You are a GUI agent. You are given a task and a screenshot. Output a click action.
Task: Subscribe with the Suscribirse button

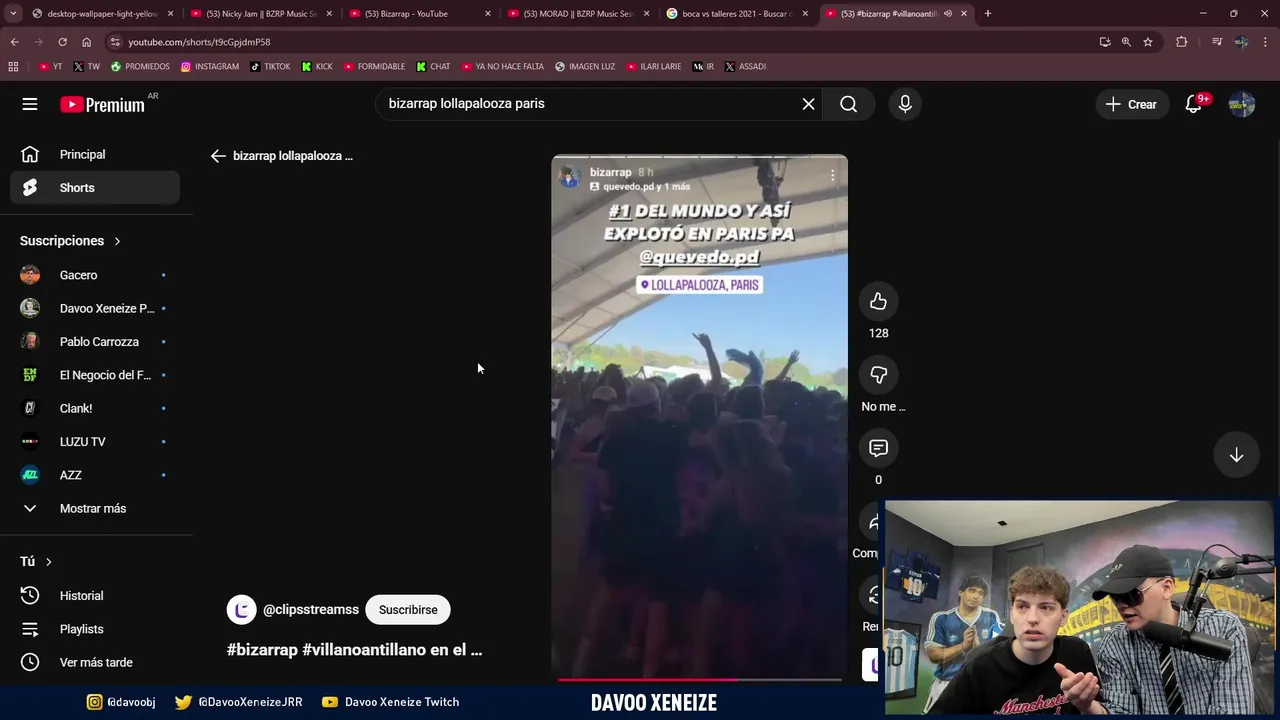(x=408, y=610)
